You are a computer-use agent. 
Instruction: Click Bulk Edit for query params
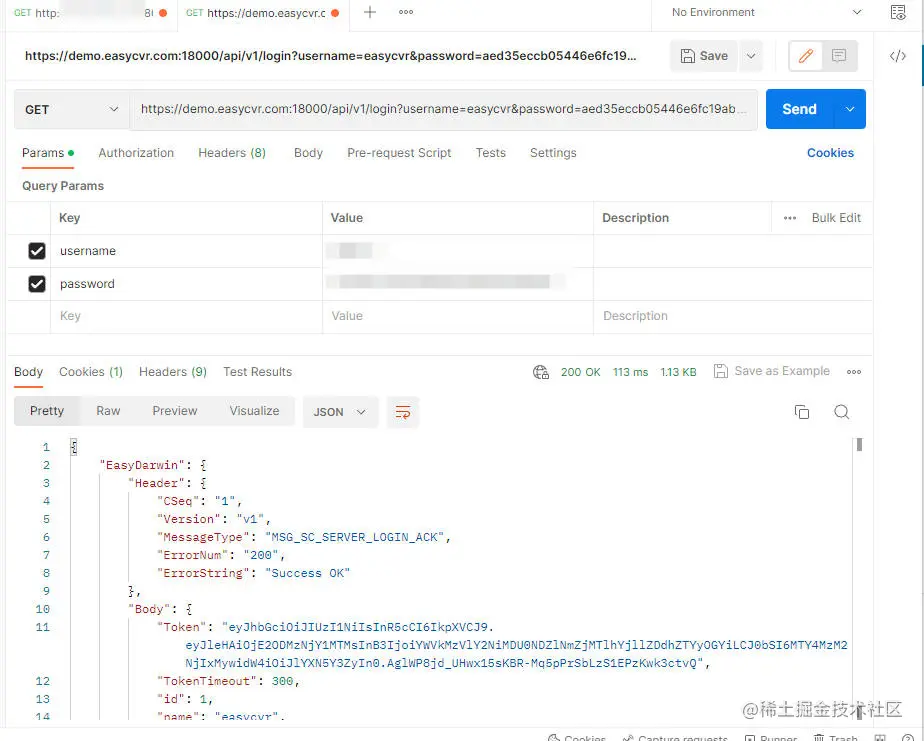(x=836, y=218)
